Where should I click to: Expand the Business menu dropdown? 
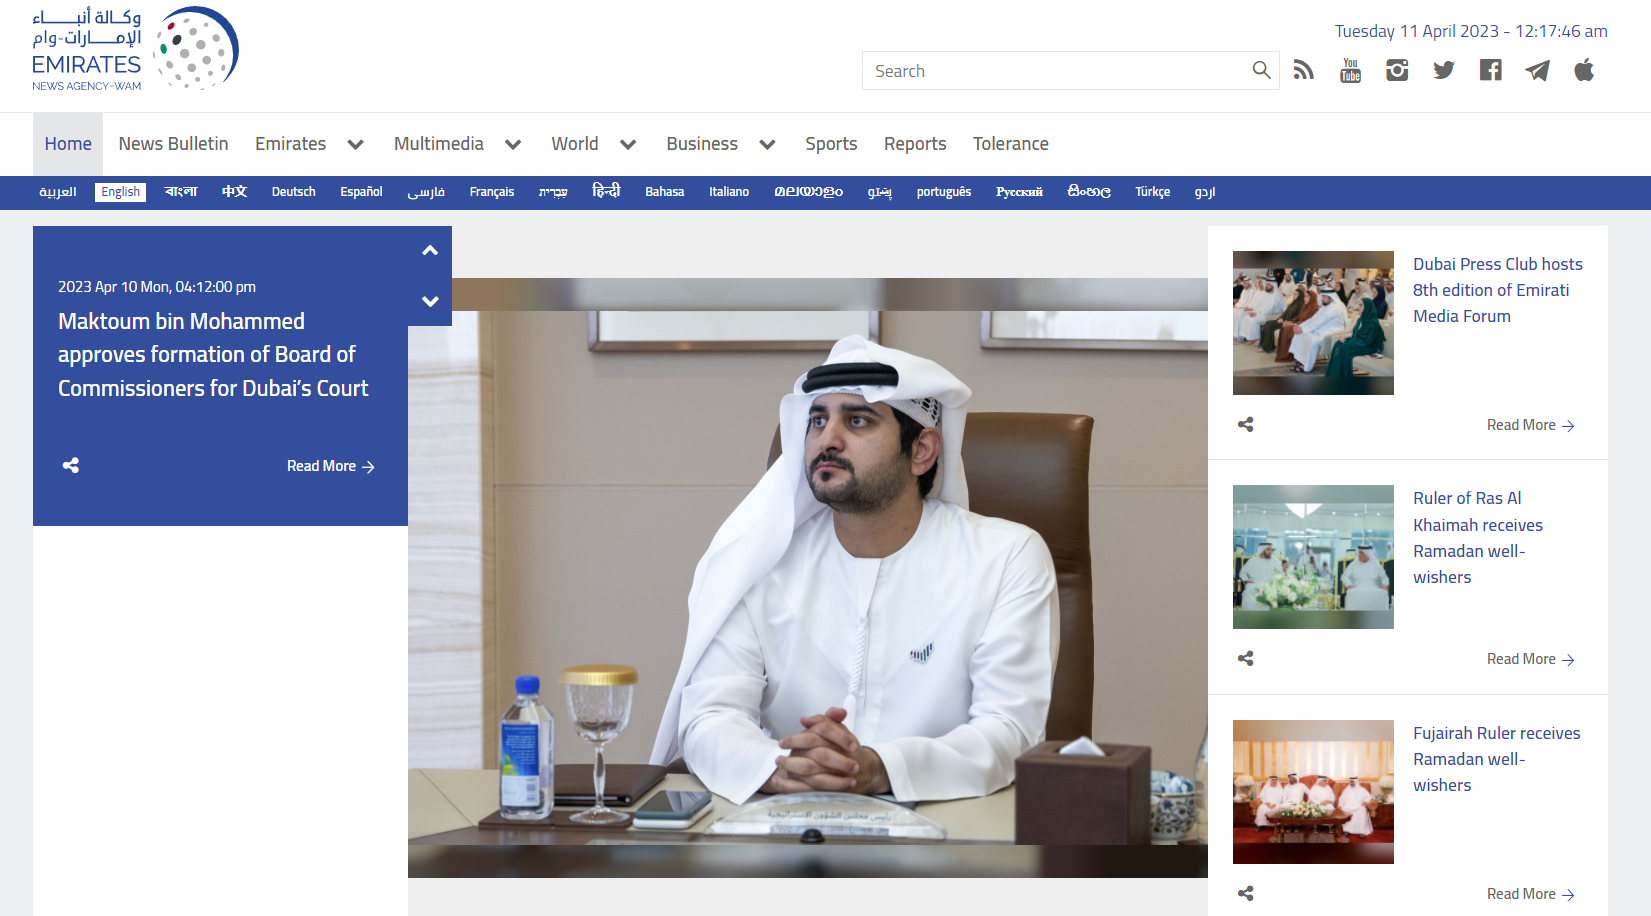point(767,145)
